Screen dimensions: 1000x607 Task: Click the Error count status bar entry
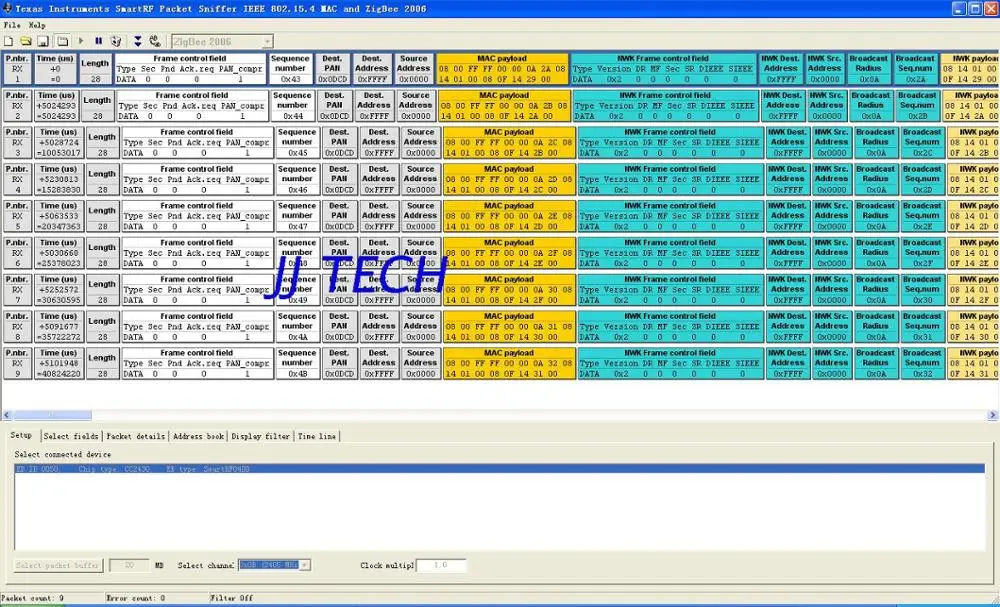(136, 598)
